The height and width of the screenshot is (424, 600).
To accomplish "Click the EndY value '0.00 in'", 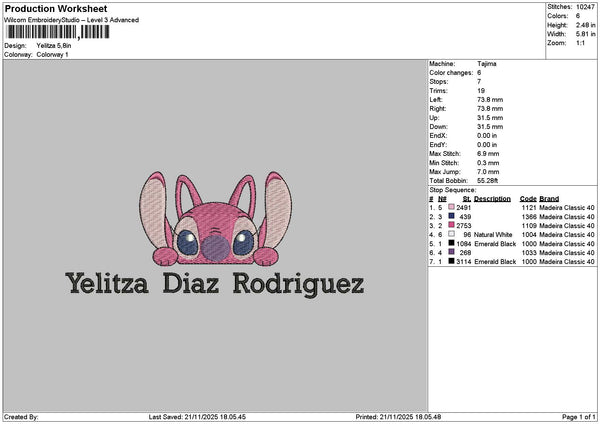I will 487,145.
